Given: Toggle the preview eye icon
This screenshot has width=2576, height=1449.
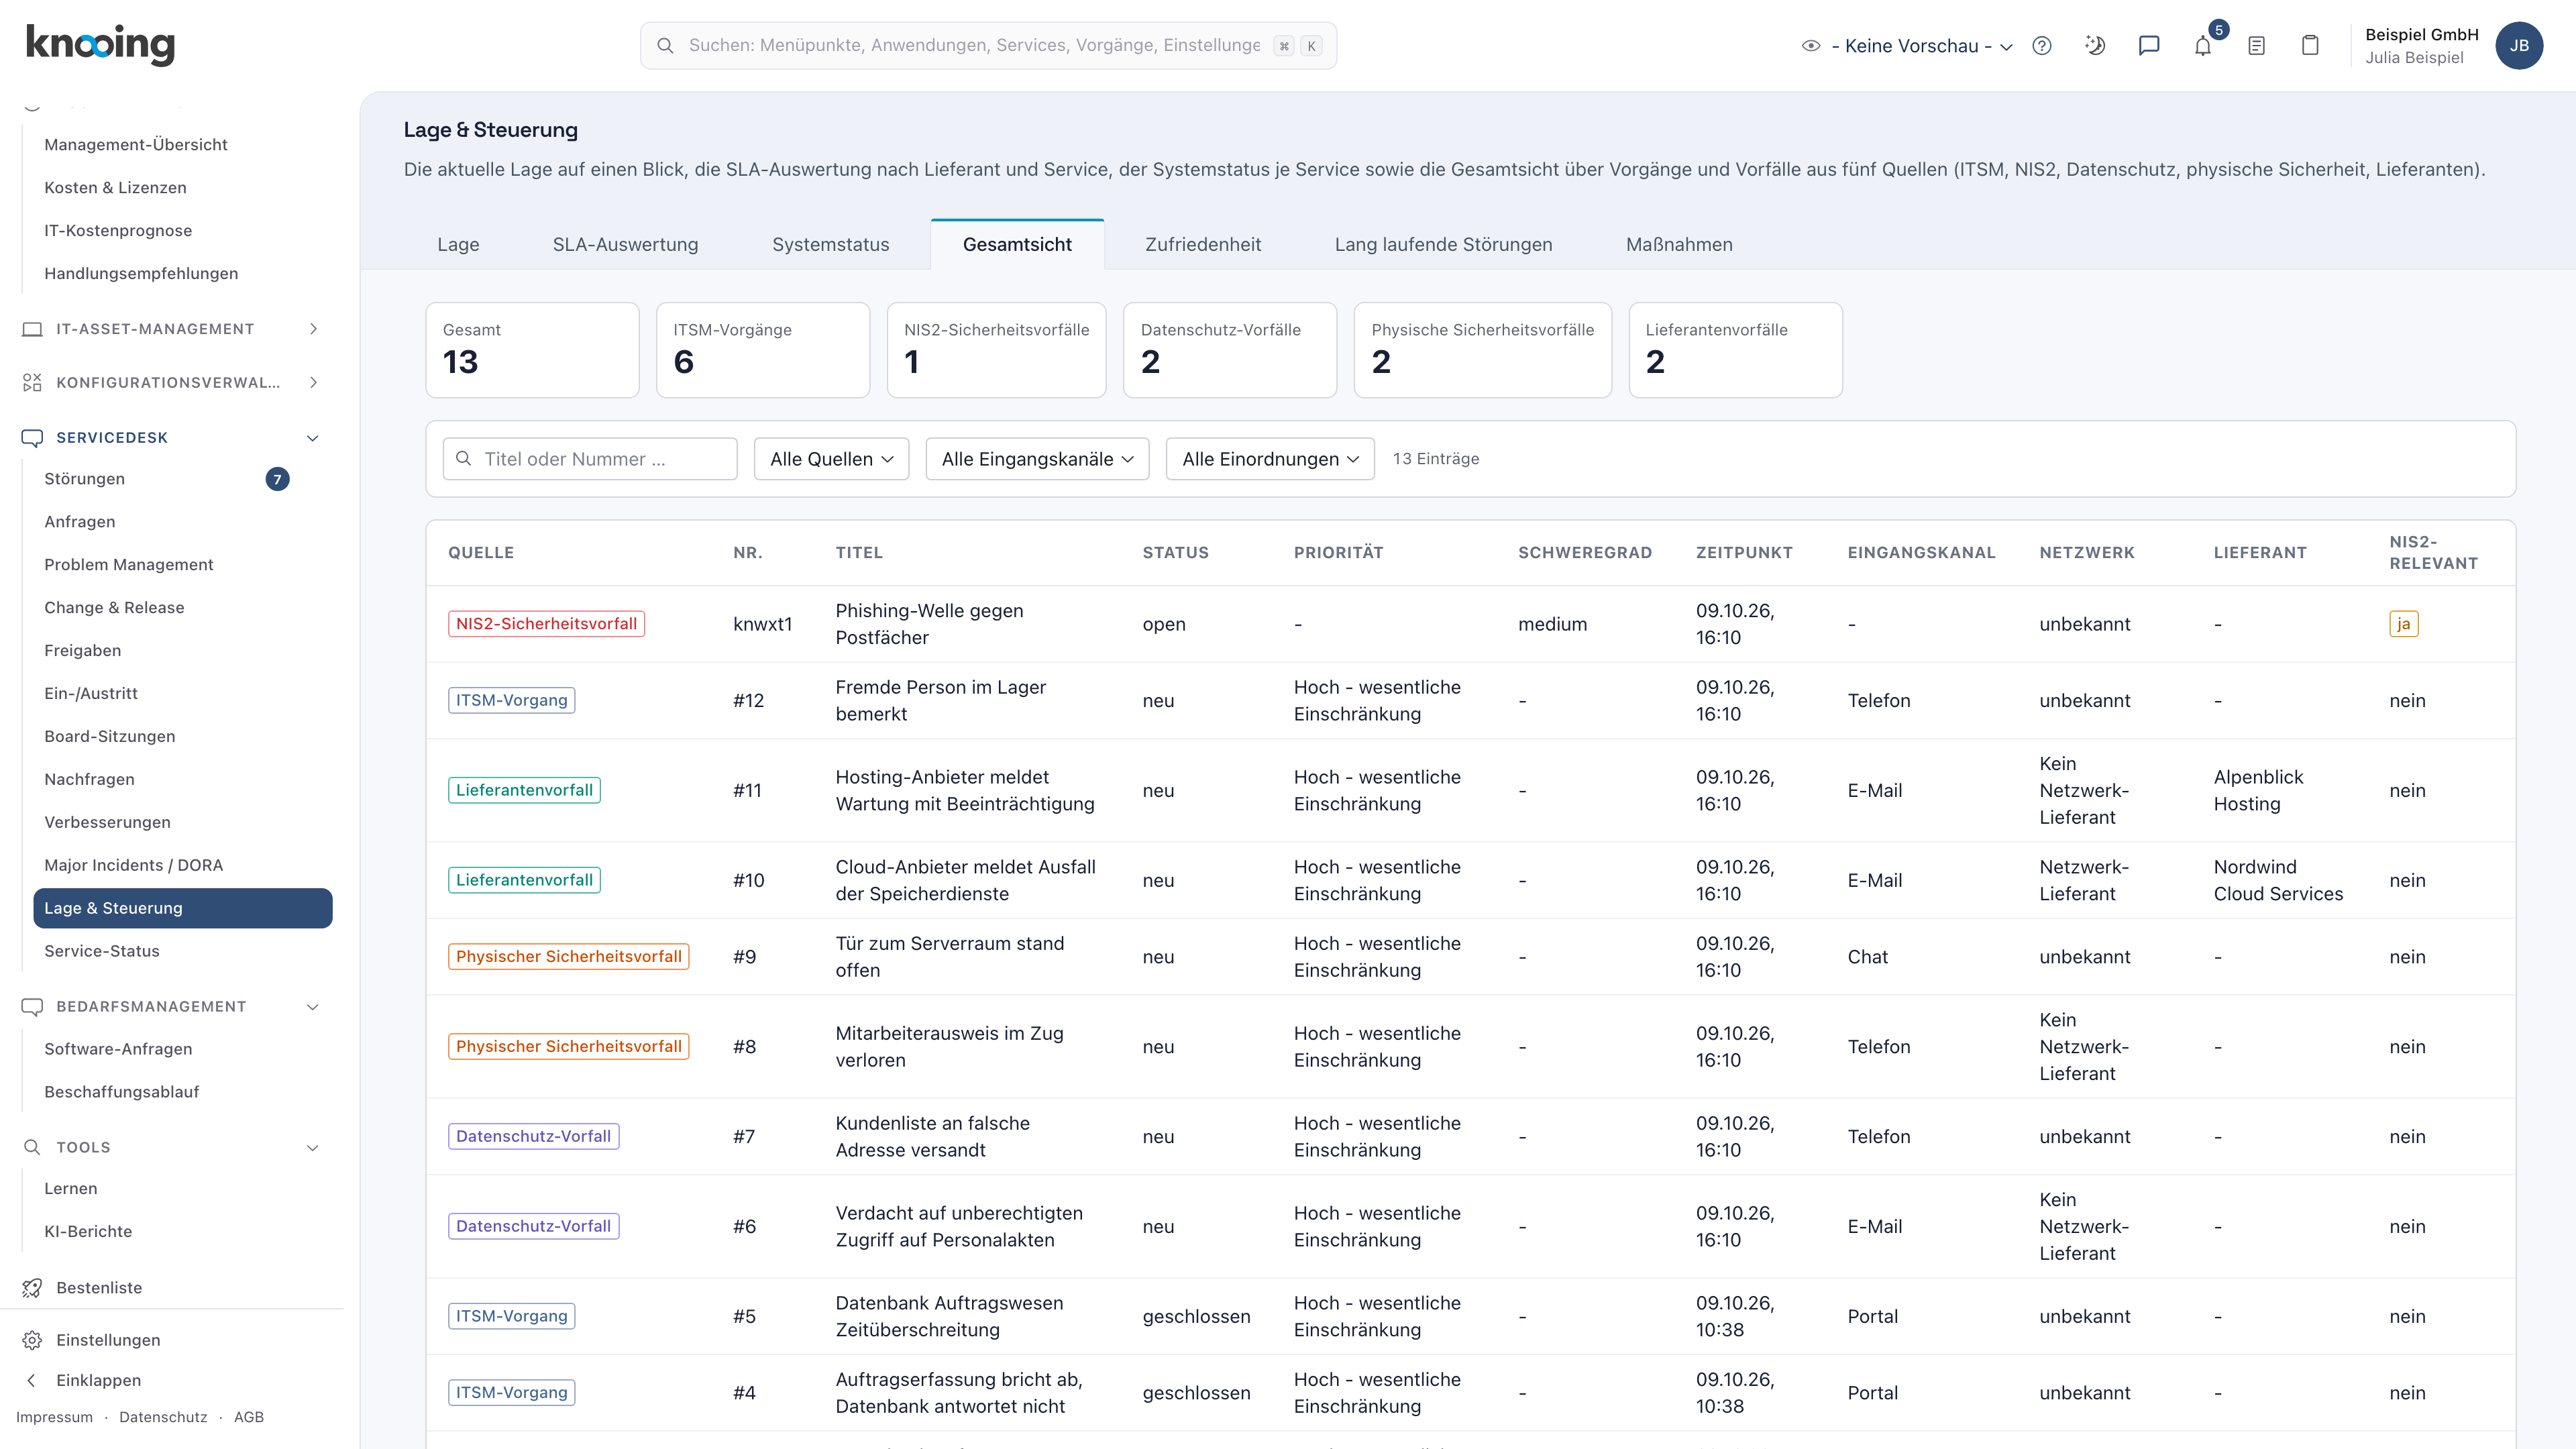Looking at the screenshot, I should click(1811, 46).
